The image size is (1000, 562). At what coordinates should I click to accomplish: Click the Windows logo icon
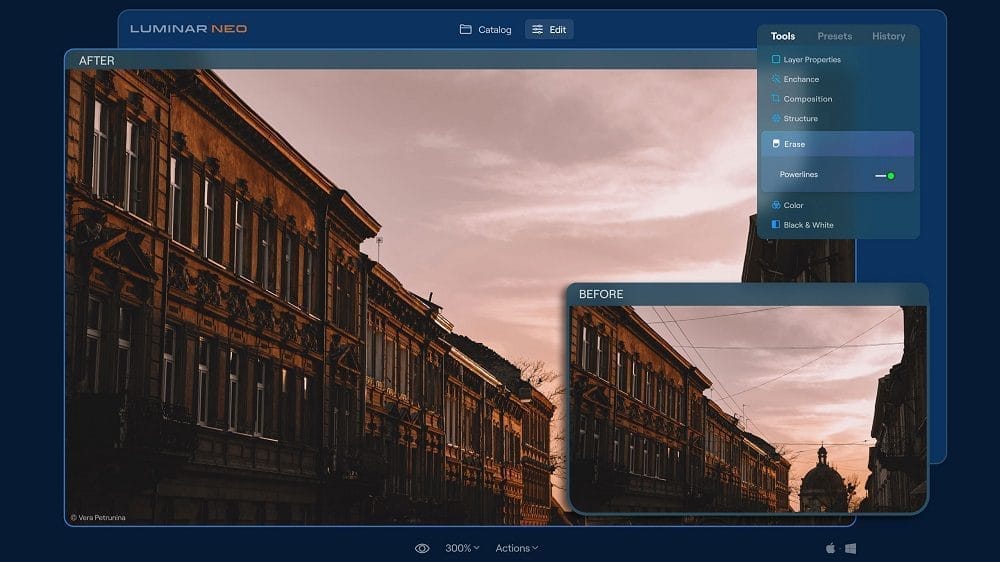click(851, 548)
